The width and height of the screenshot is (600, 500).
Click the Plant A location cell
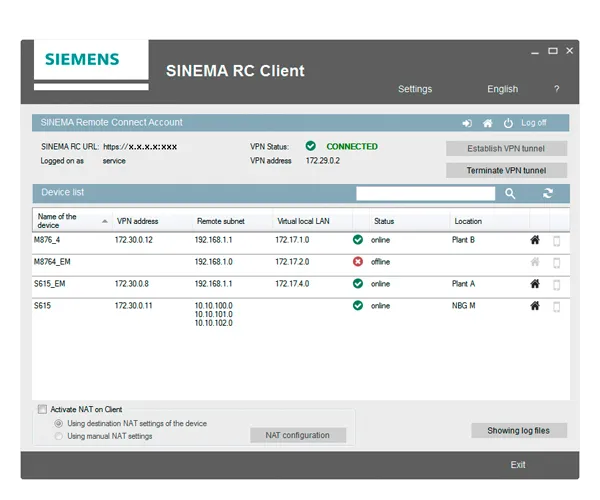pos(463,283)
